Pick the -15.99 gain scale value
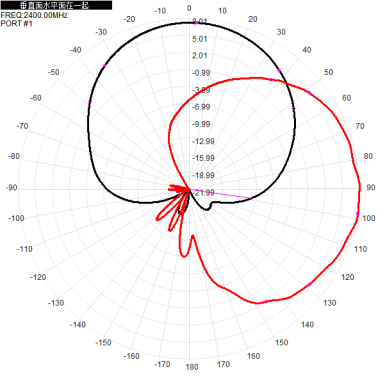 point(203,158)
